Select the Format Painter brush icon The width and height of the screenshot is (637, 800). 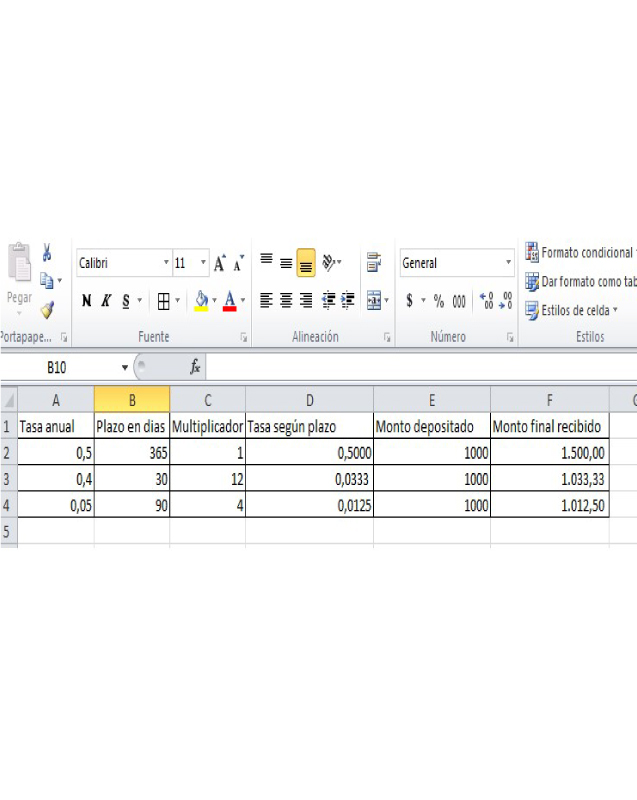(47, 310)
